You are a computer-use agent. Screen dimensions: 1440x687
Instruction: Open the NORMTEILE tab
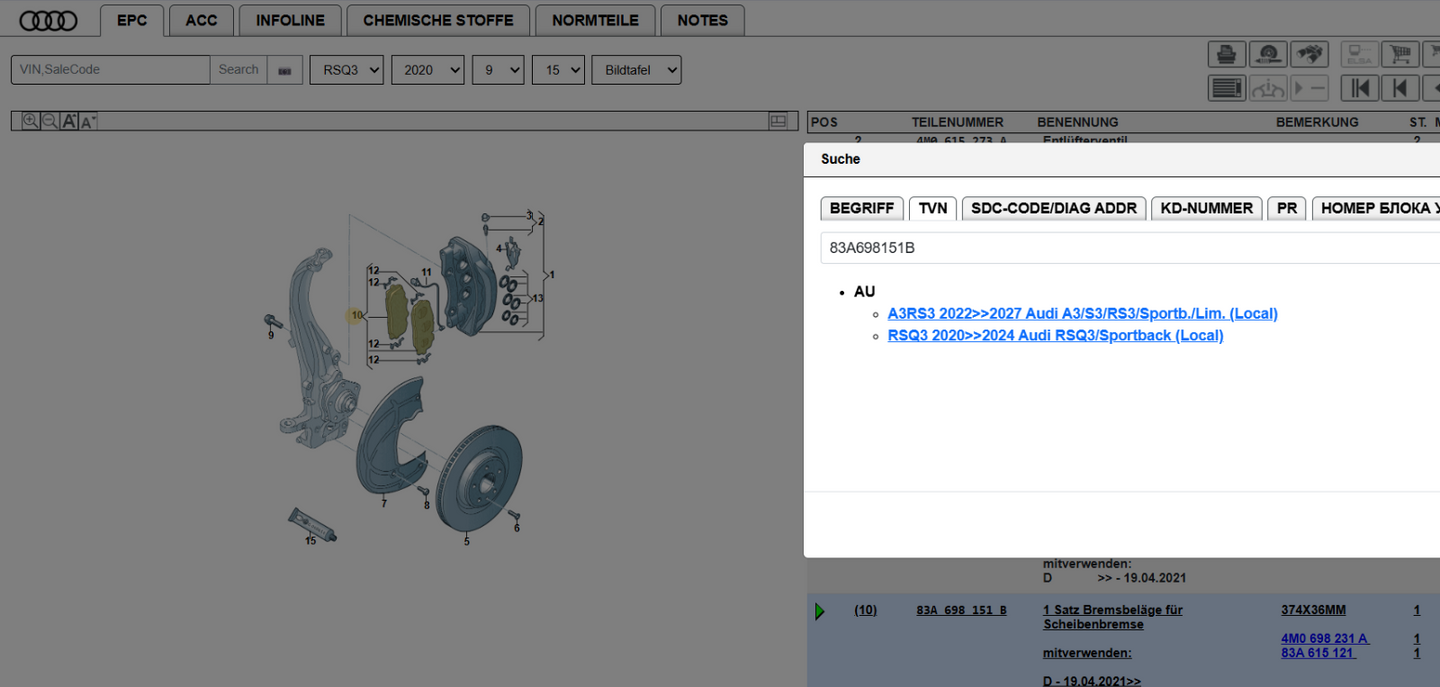[595, 20]
